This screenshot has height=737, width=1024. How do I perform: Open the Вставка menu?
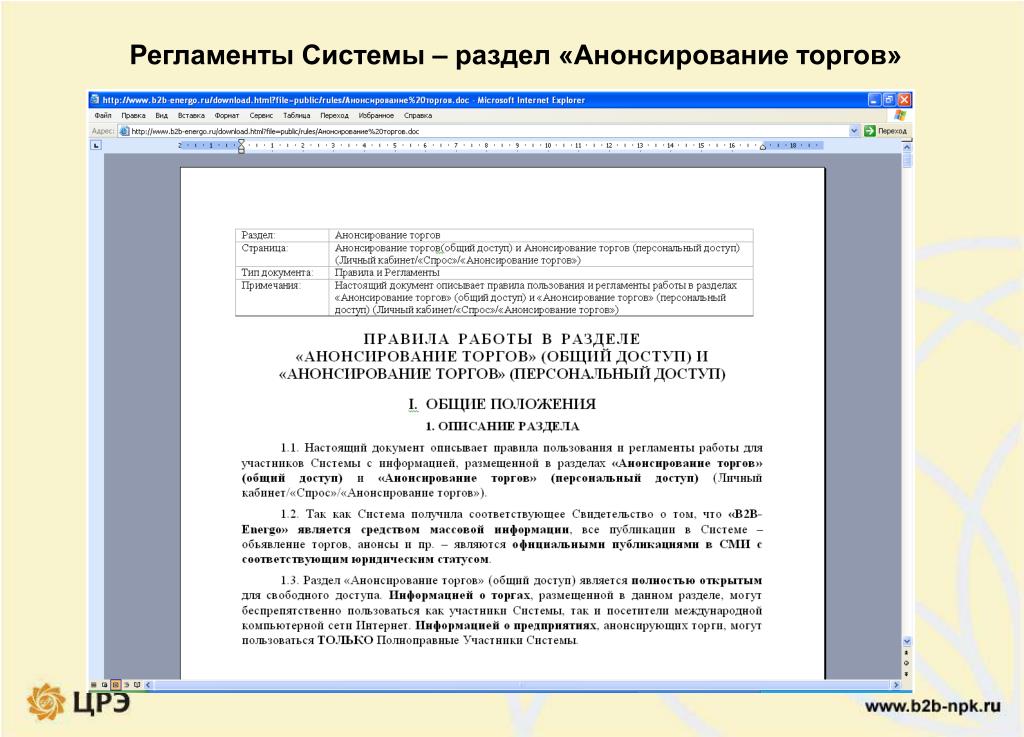[x=191, y=116]
